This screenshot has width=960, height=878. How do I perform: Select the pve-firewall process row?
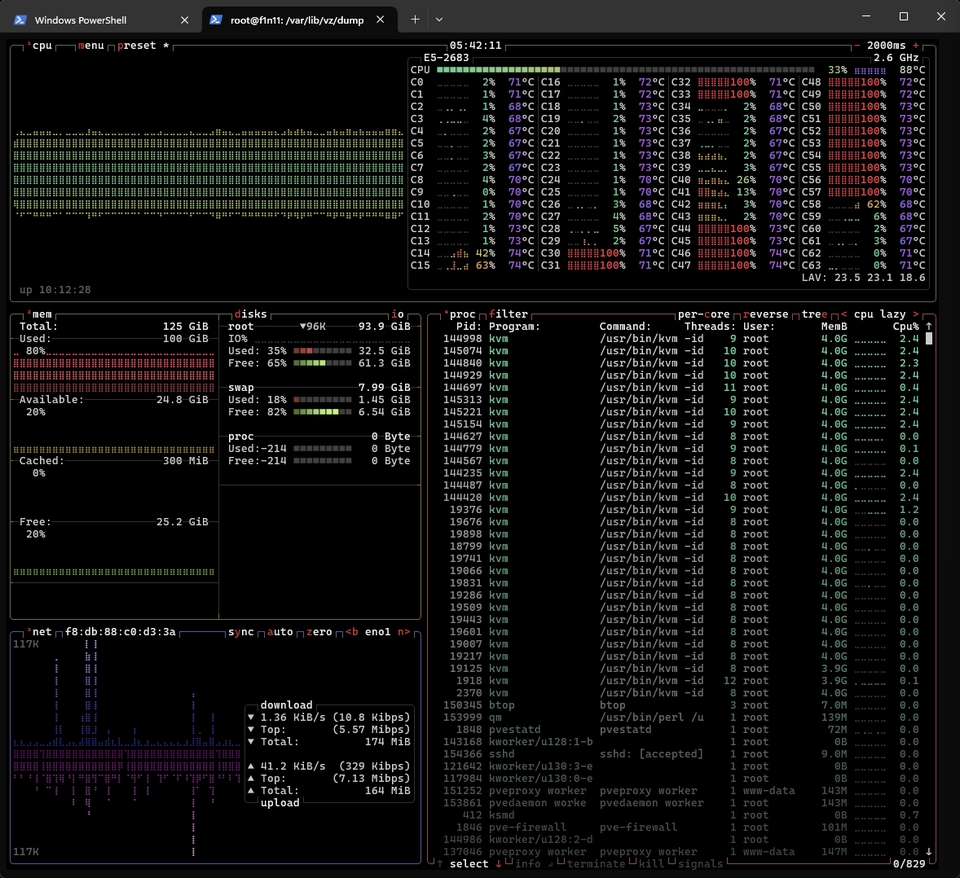[681, 828]
